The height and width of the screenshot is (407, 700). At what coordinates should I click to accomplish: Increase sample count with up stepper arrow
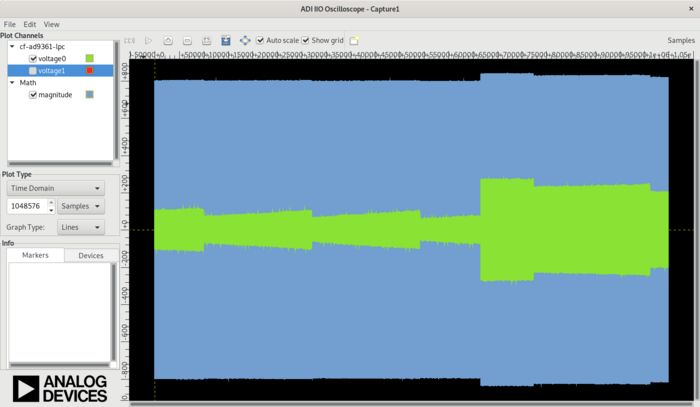click(x=51, y=203)
